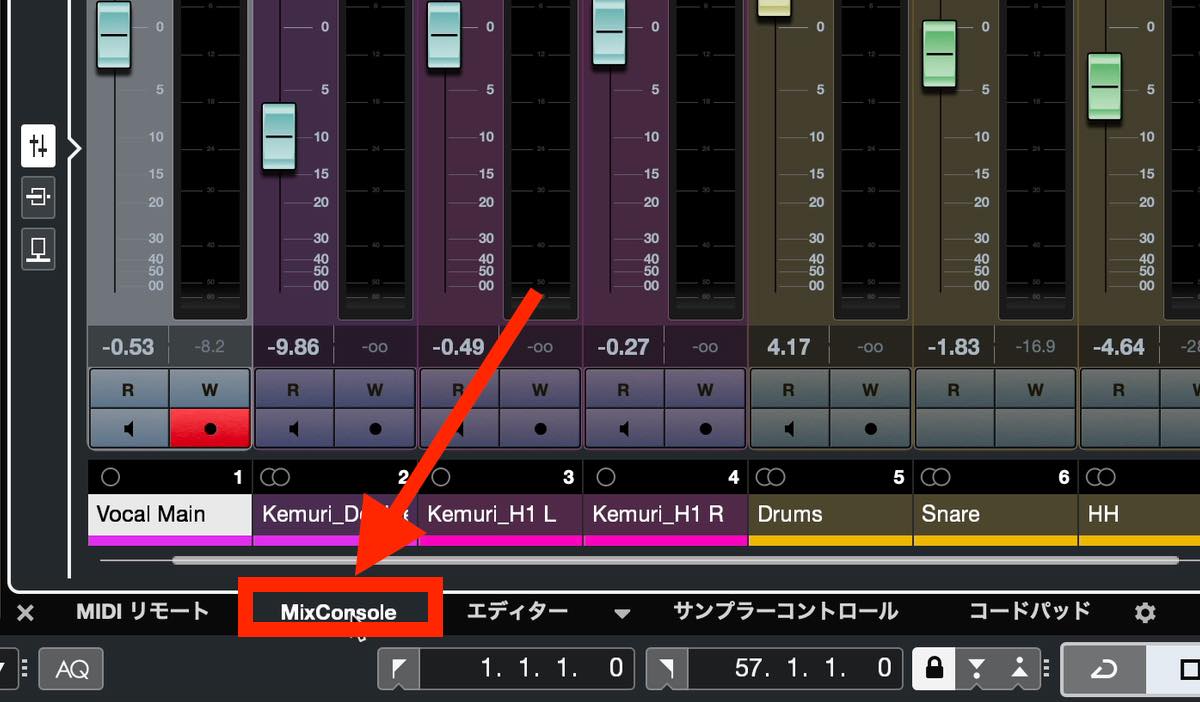
Task: Switch to the MIDI リモート tab
Action: 142,611
